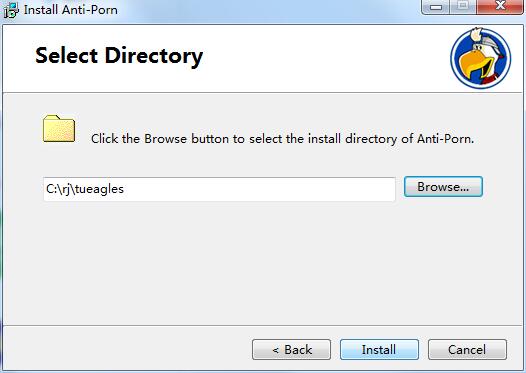This screenshot has height=373, width=526.
Task: Click the blank space left of the Back button
Action: tap(127, 350)
